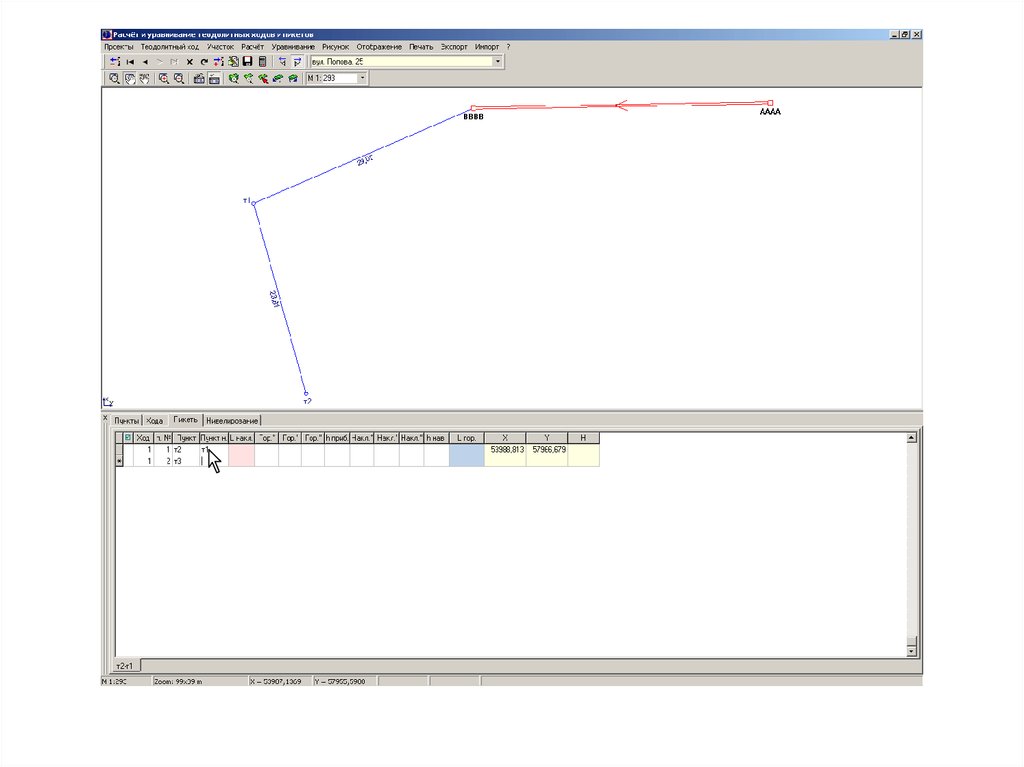This screenshot has height=767, width=1024.
Task: Click the zoom out magnifier icon
Action: click(x=179, y=78)
